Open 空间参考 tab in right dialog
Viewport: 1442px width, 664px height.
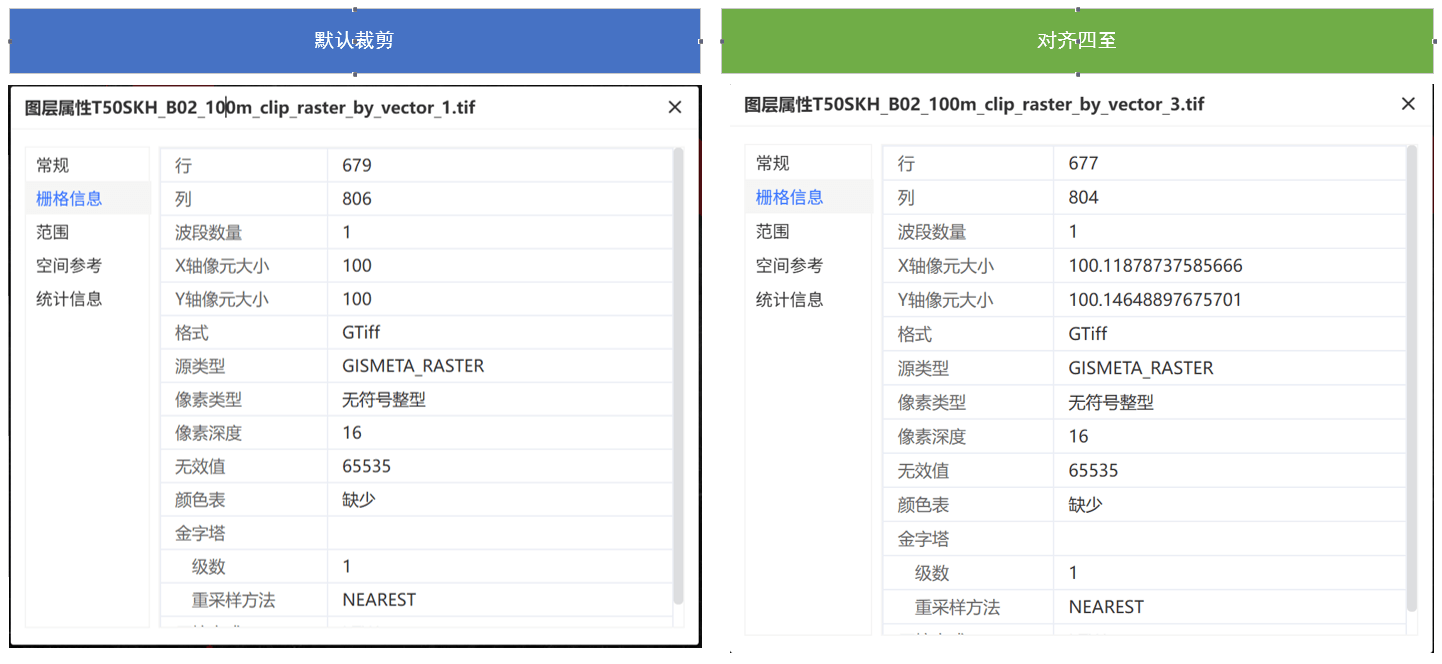(x=789, y=265)
